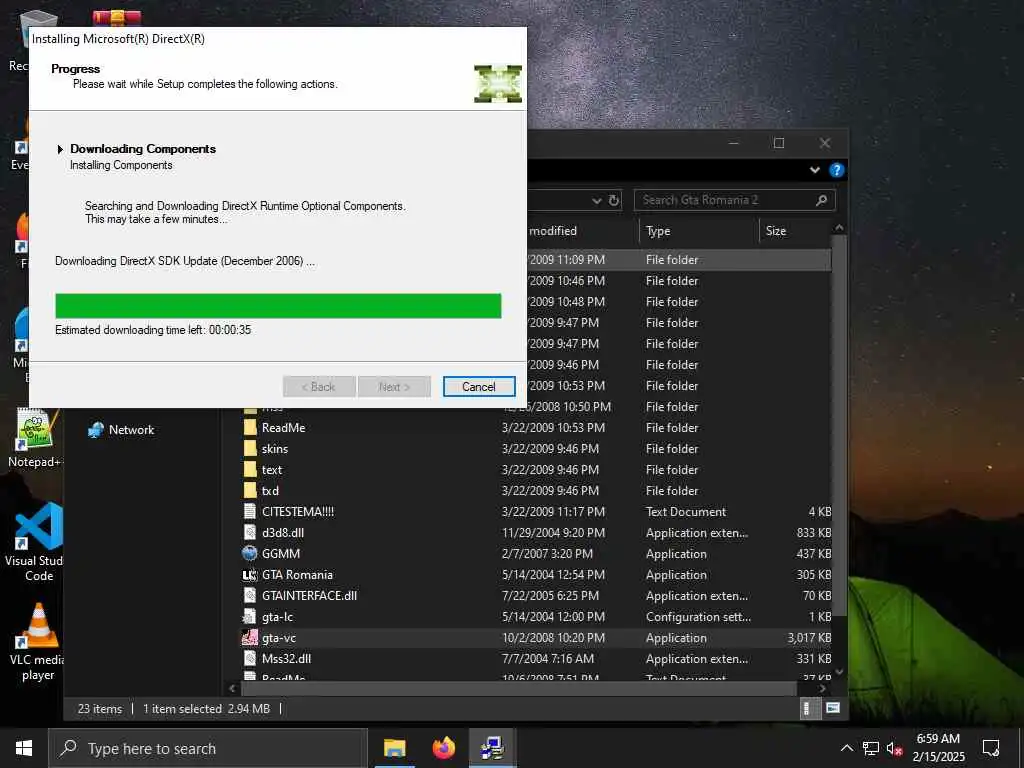Click the GGMM application icon
The image size is (1024, 768).
point(249,553)
